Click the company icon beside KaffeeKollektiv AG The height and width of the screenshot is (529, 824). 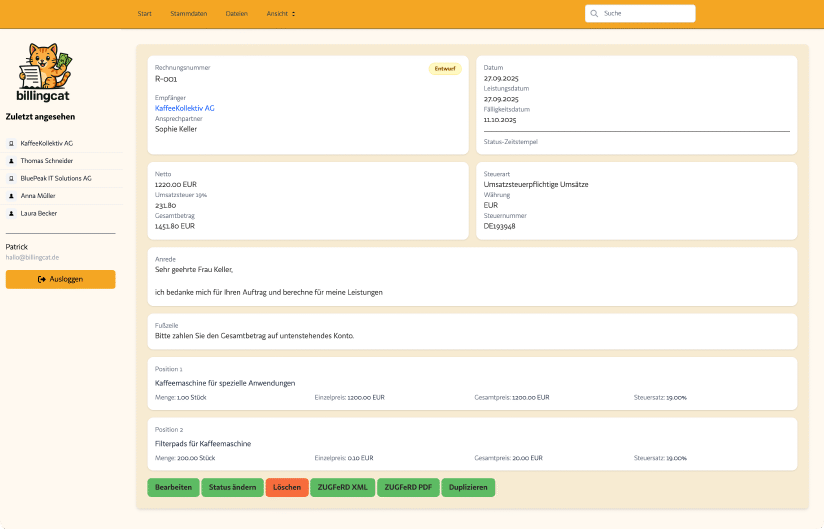[11, 143]
